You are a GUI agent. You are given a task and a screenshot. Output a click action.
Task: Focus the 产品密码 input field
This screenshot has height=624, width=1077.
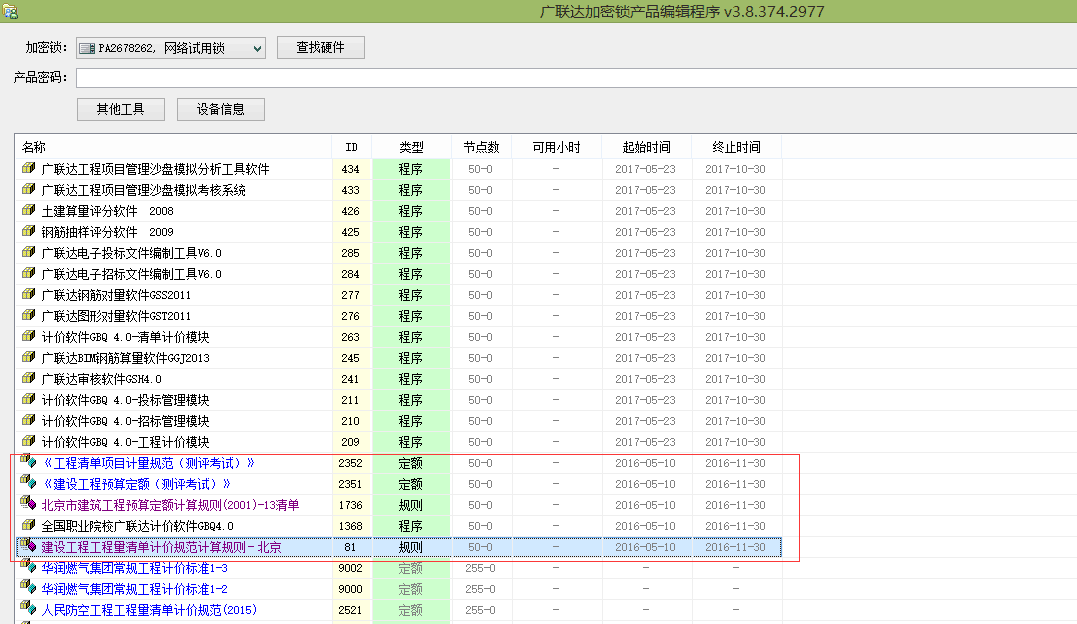tap(576, 78)
